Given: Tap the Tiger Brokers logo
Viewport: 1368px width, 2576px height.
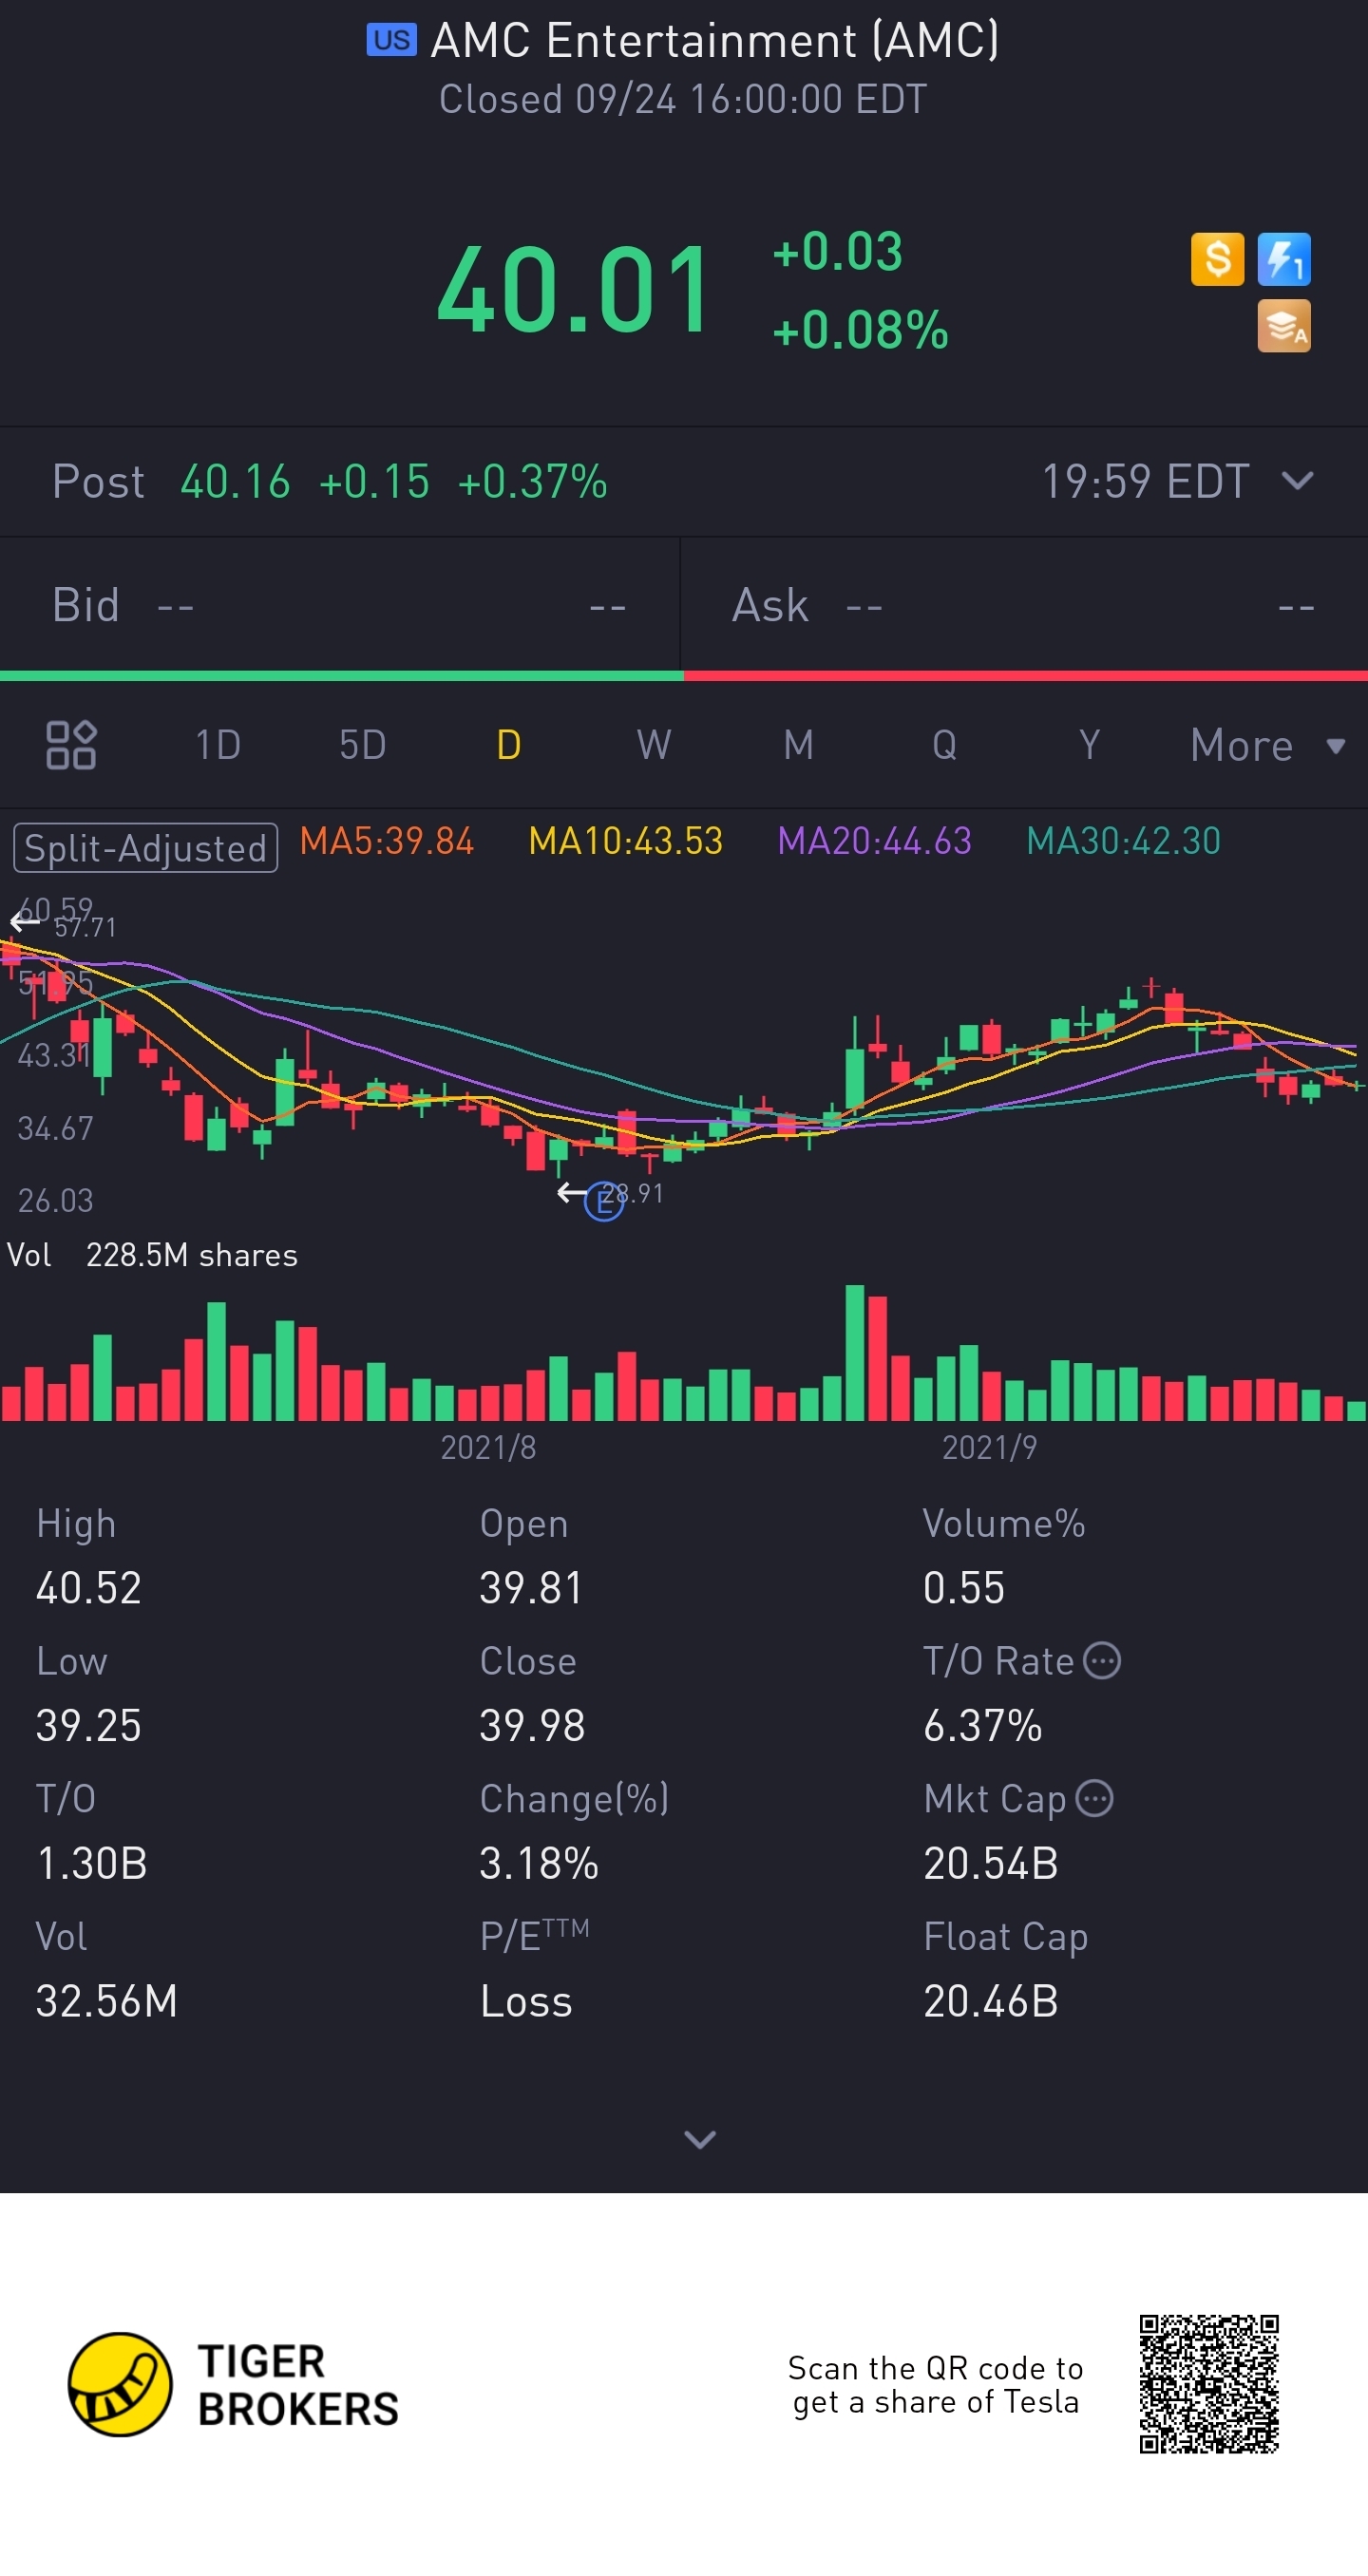Looking at the screenshot, I should 233,2384.
